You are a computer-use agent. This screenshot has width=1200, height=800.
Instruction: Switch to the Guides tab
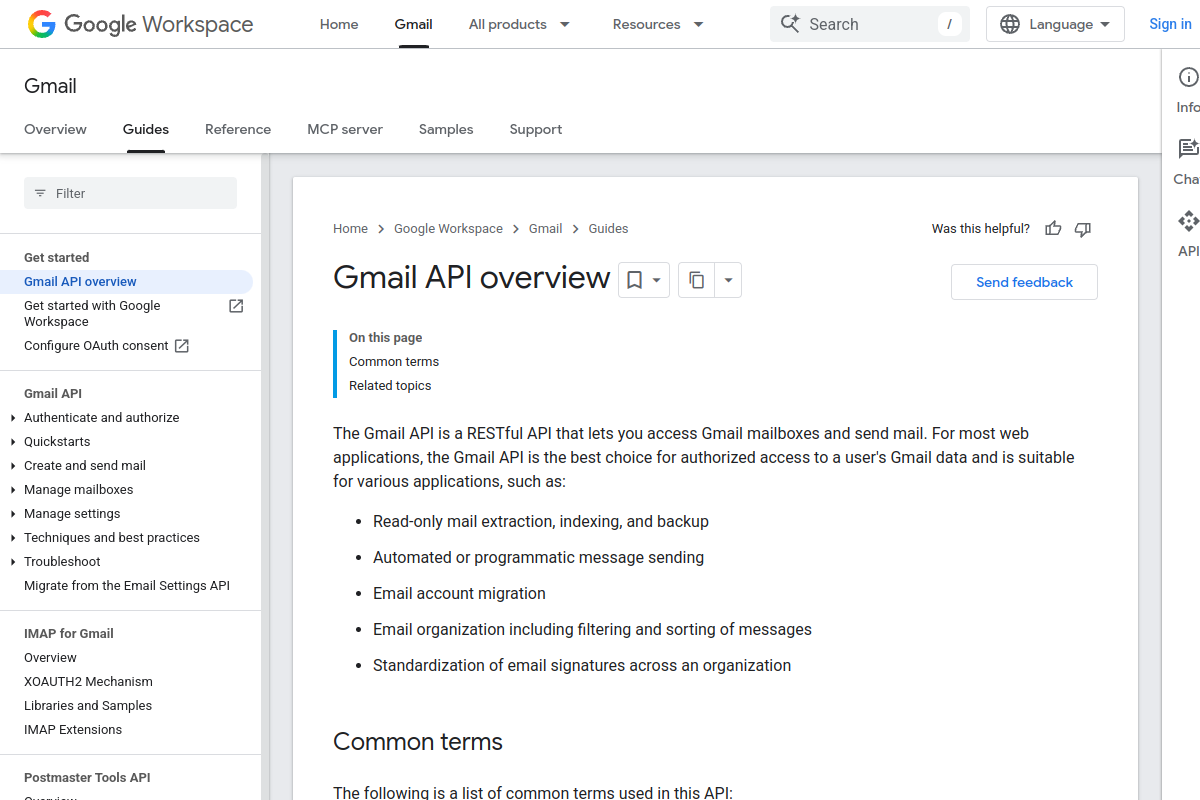point(146,129)
